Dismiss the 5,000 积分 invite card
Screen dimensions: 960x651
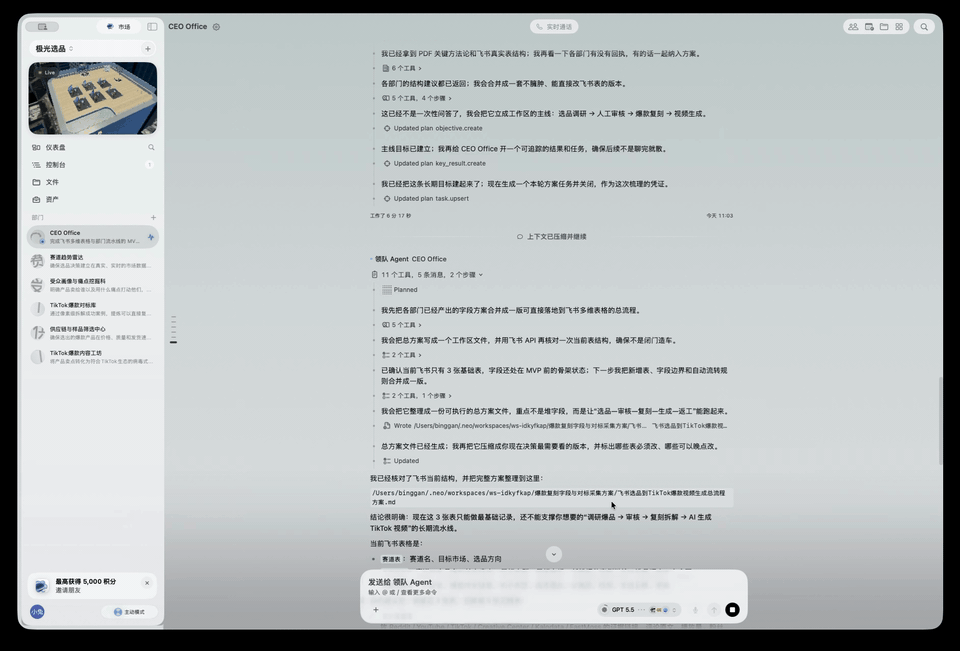point(147,583)
